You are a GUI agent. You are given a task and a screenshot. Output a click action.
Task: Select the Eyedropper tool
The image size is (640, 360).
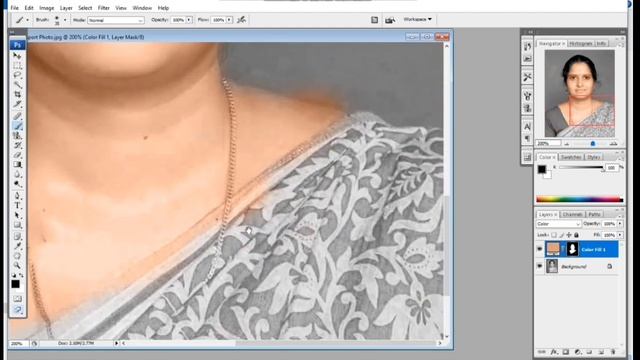click(17, 246)
